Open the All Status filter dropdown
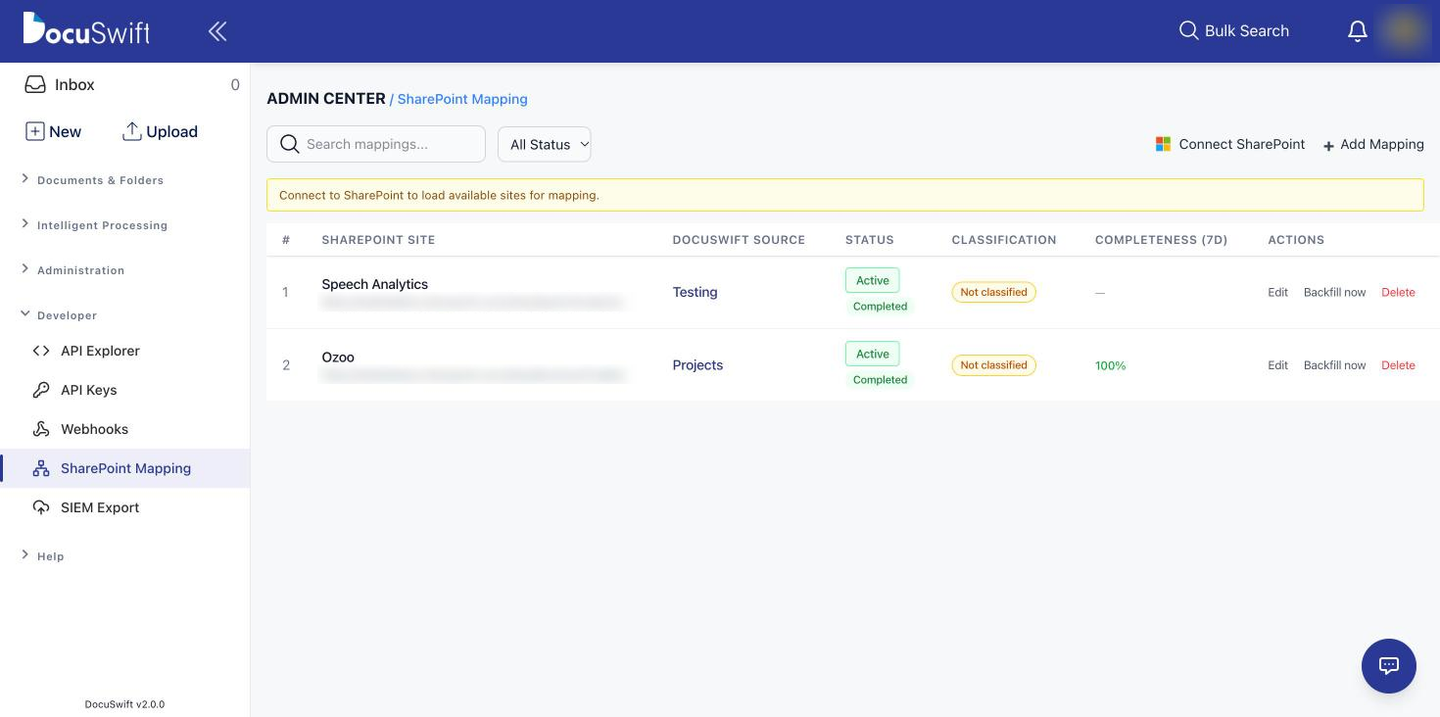 point(545,144)
